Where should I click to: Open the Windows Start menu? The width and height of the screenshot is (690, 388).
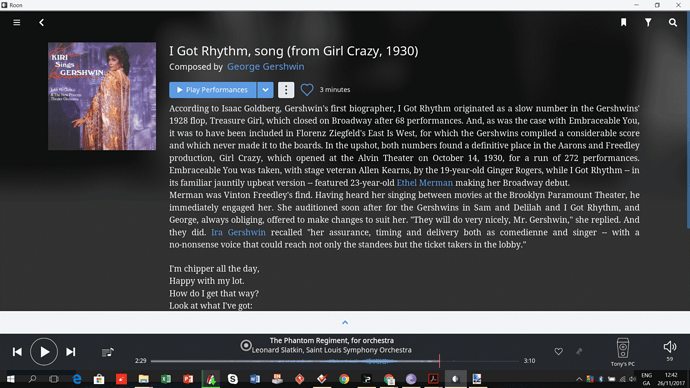10,379
